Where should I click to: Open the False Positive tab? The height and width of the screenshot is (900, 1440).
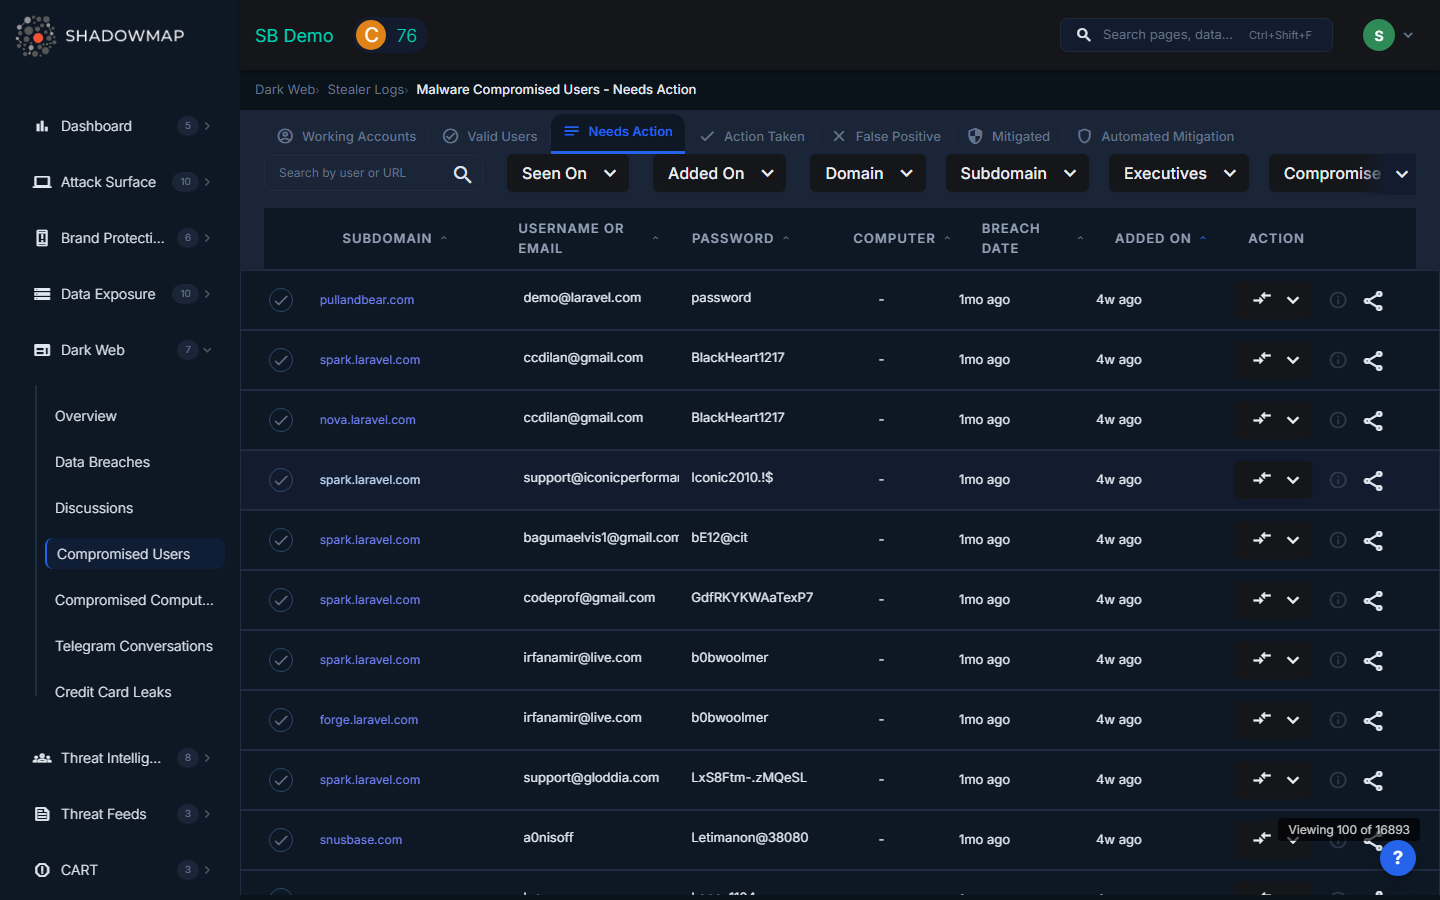(x=886, y=136)
